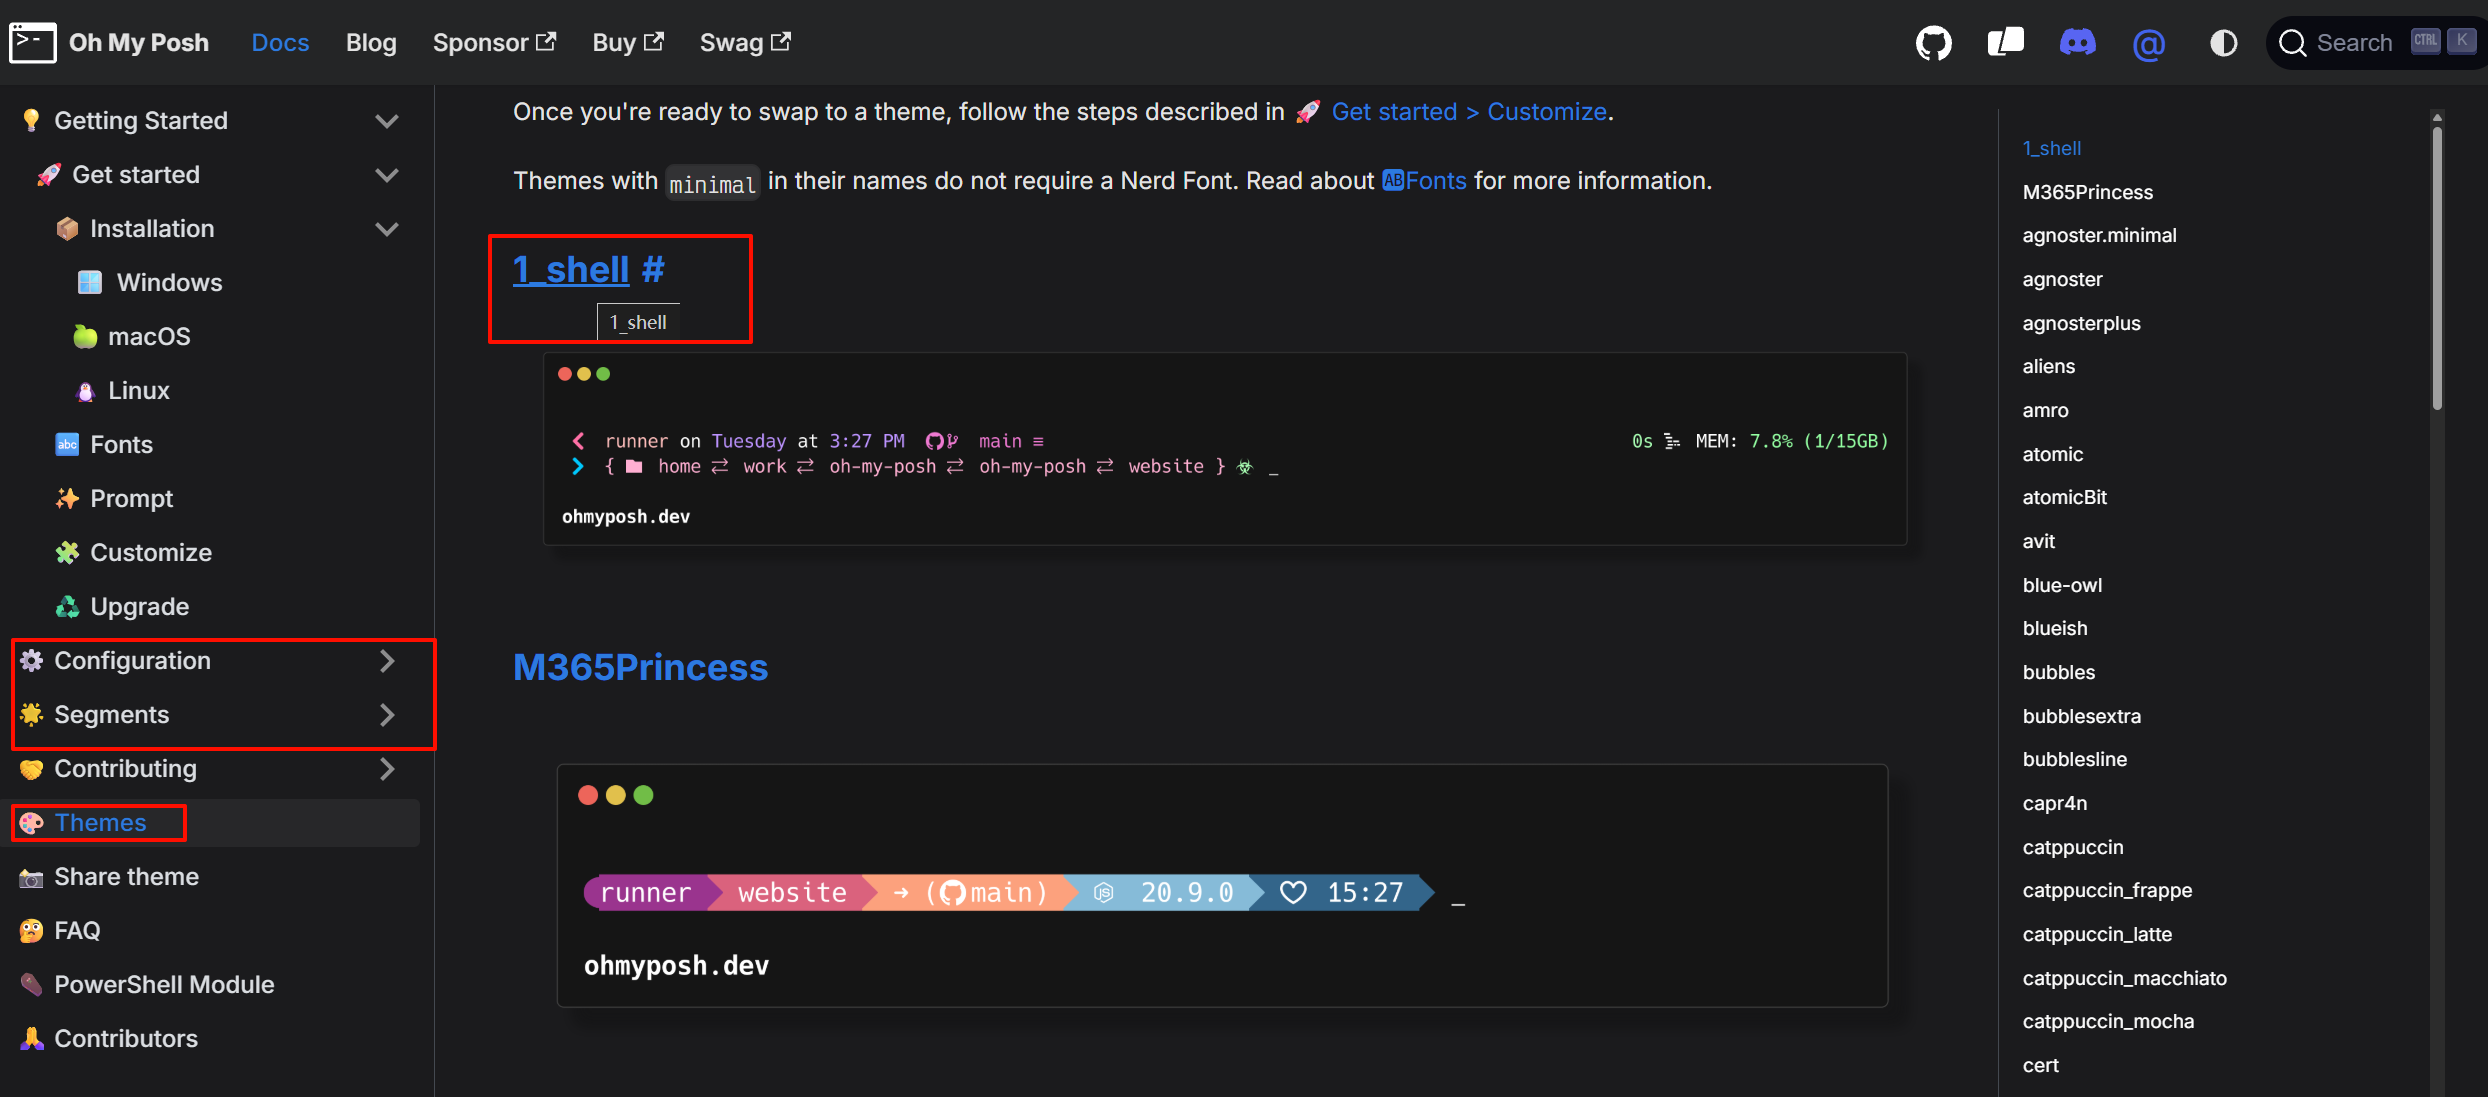Image resolution: width=2488 pixels, height=1097 pixels.
Task: Click the M365Princess theme preview image
Action: [x=1222, y=885]
